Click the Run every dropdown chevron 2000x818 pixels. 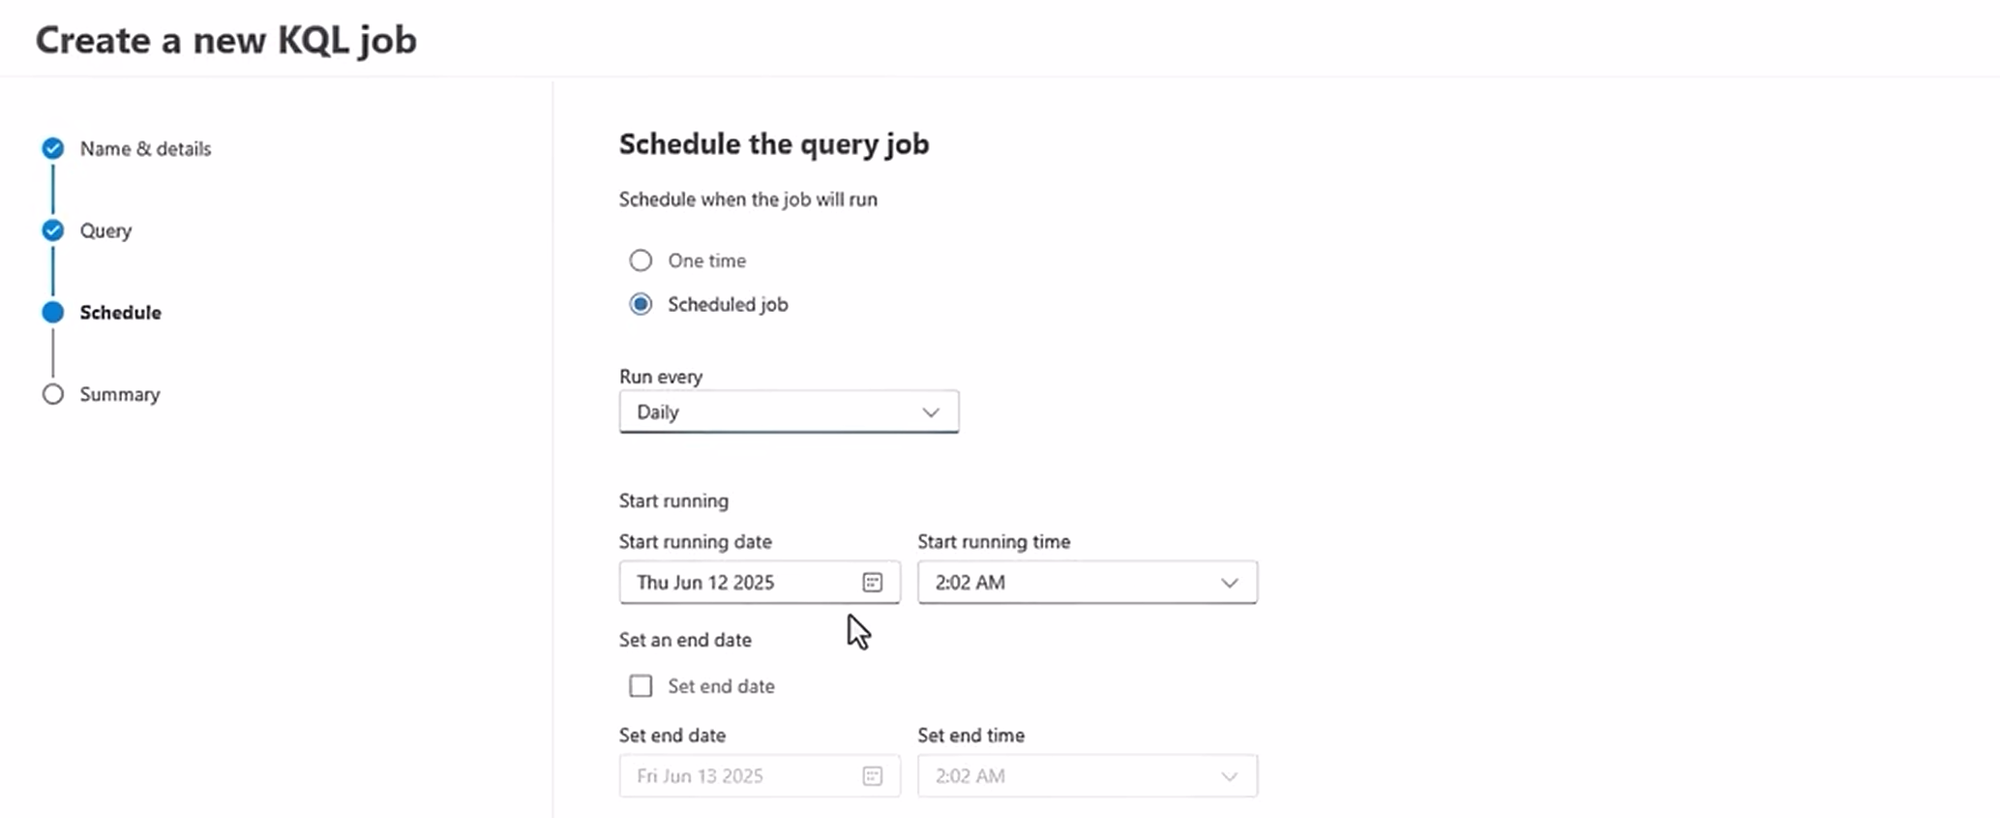click(x=930, y=412)
